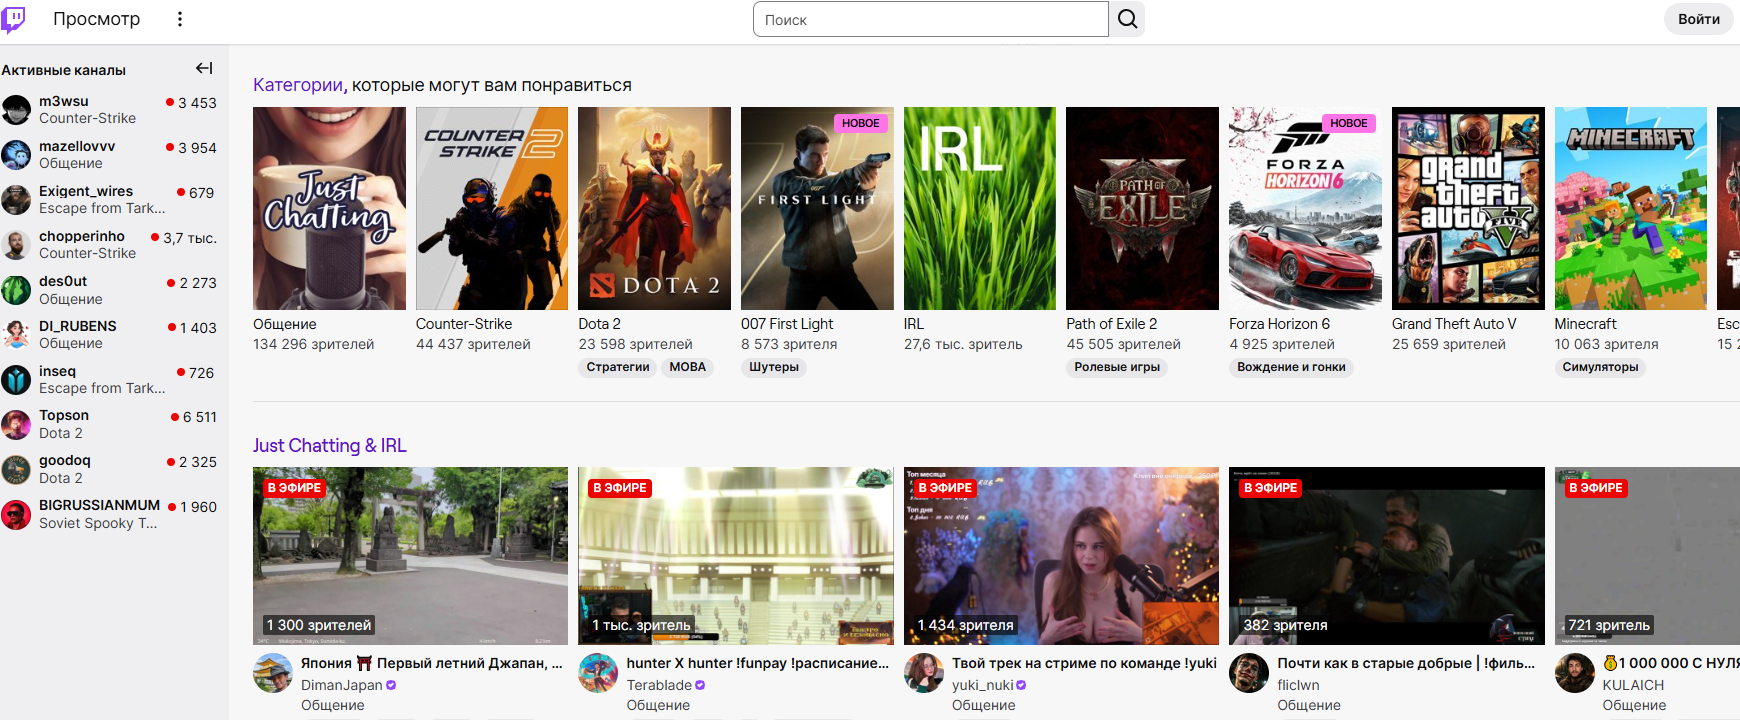Open IRL category cover

[x=980, y=208]
